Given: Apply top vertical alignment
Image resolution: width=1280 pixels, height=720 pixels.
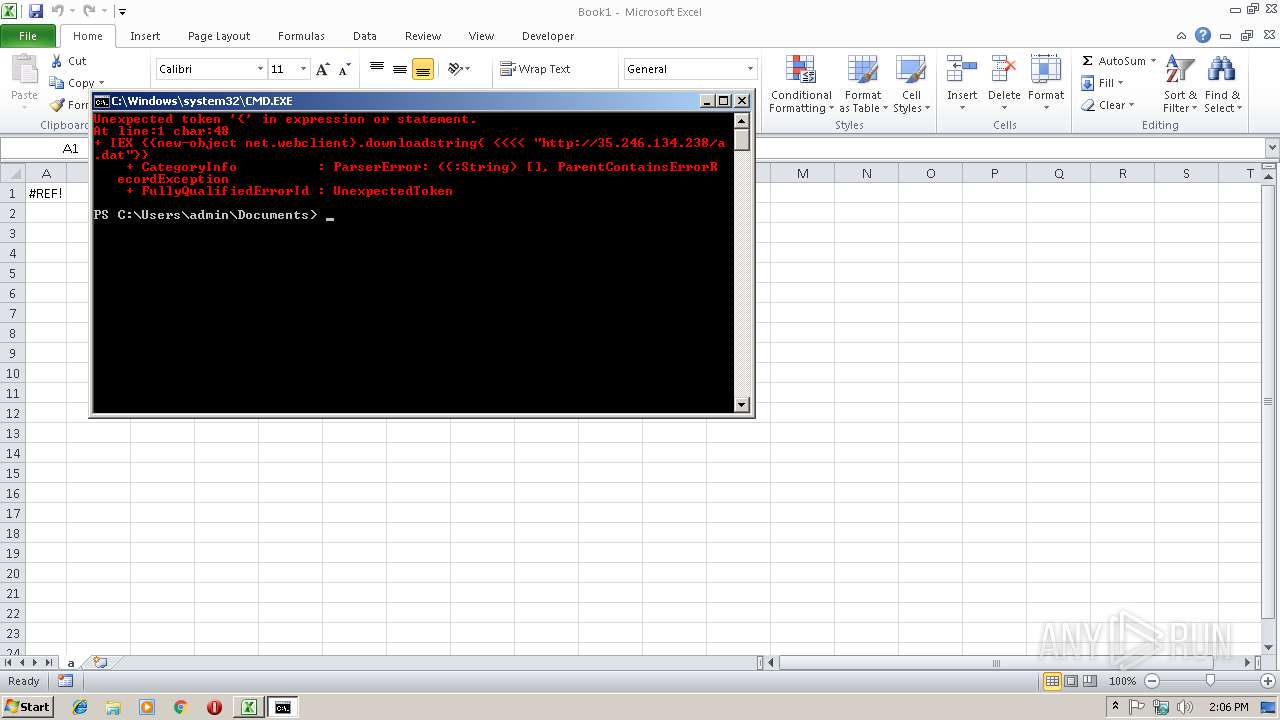Looking at the screenshot, I should pyautogui.click(x=377, y=69).
